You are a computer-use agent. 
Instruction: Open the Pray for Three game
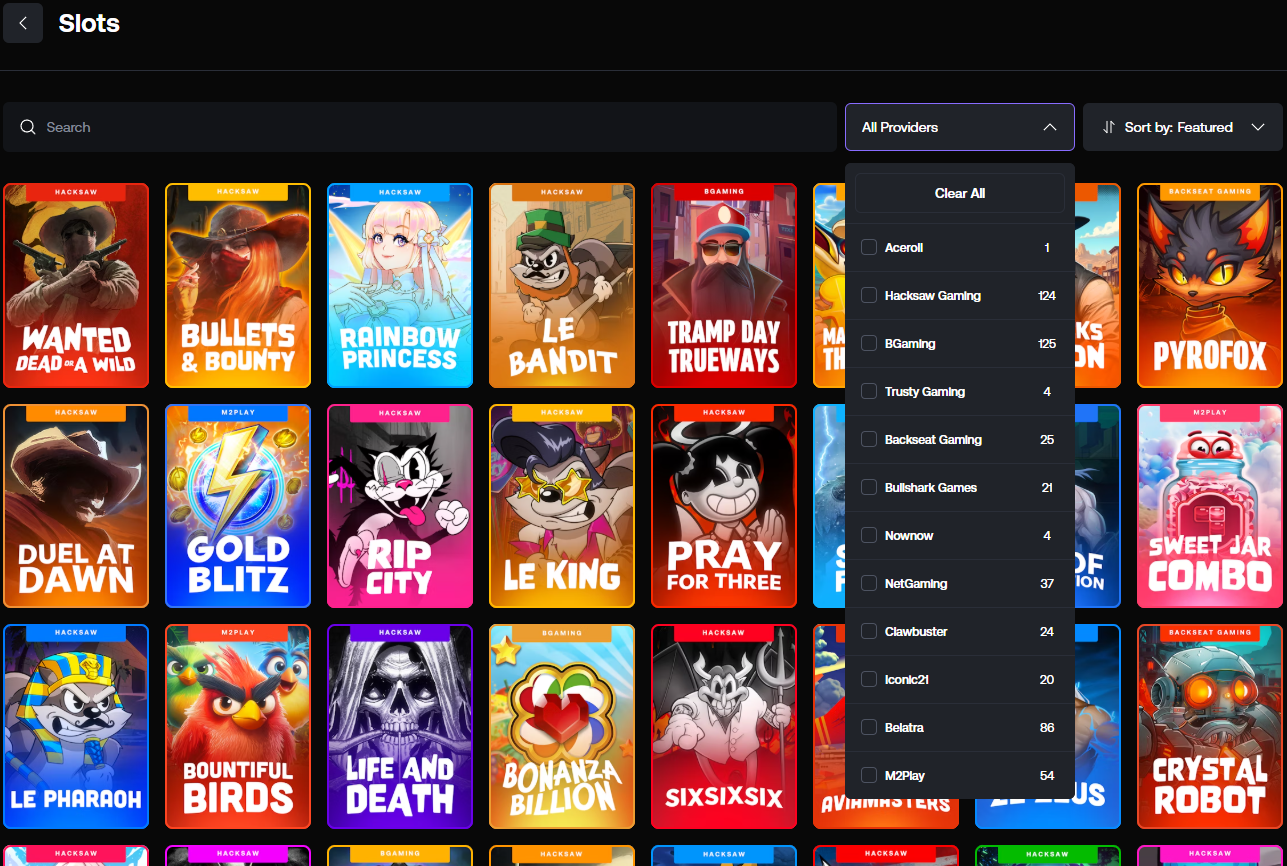724,506
